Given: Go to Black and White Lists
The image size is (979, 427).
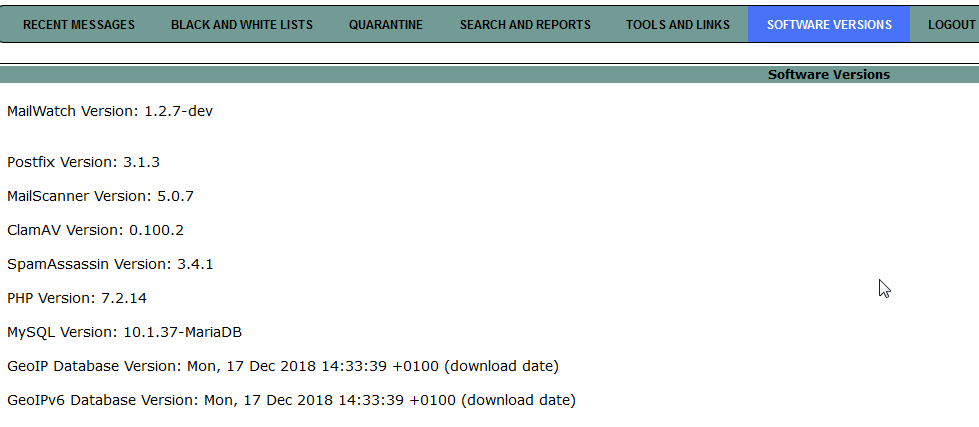Looking at the screenshot, I should pyautogui.click(x=242, y=24).
